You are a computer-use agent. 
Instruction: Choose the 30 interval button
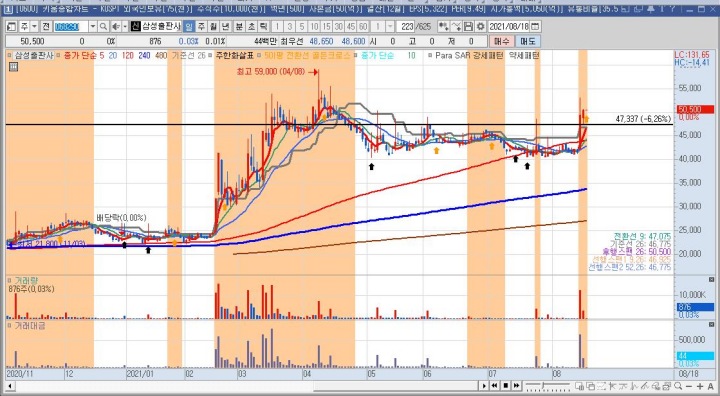(339, 27)
